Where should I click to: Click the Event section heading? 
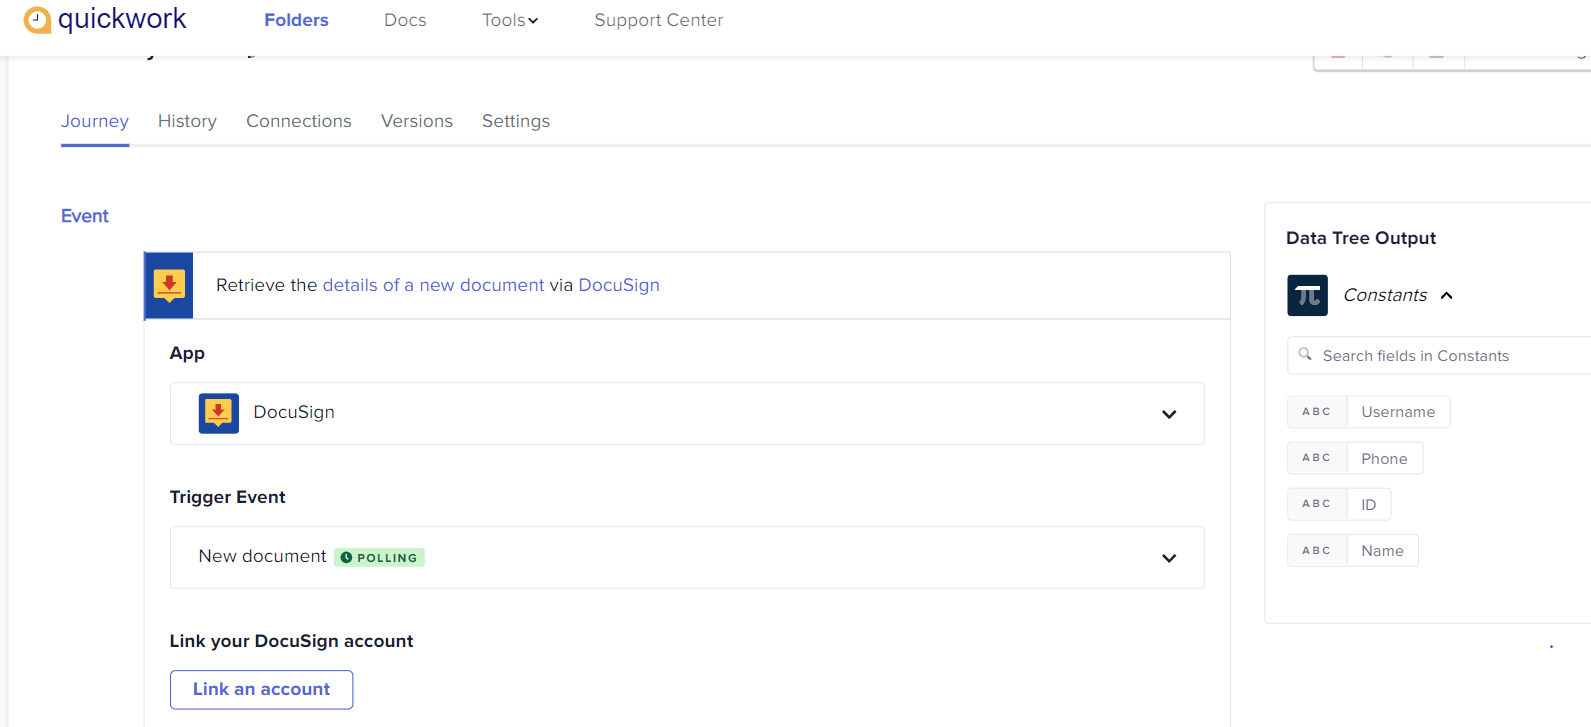click(85, 216)
